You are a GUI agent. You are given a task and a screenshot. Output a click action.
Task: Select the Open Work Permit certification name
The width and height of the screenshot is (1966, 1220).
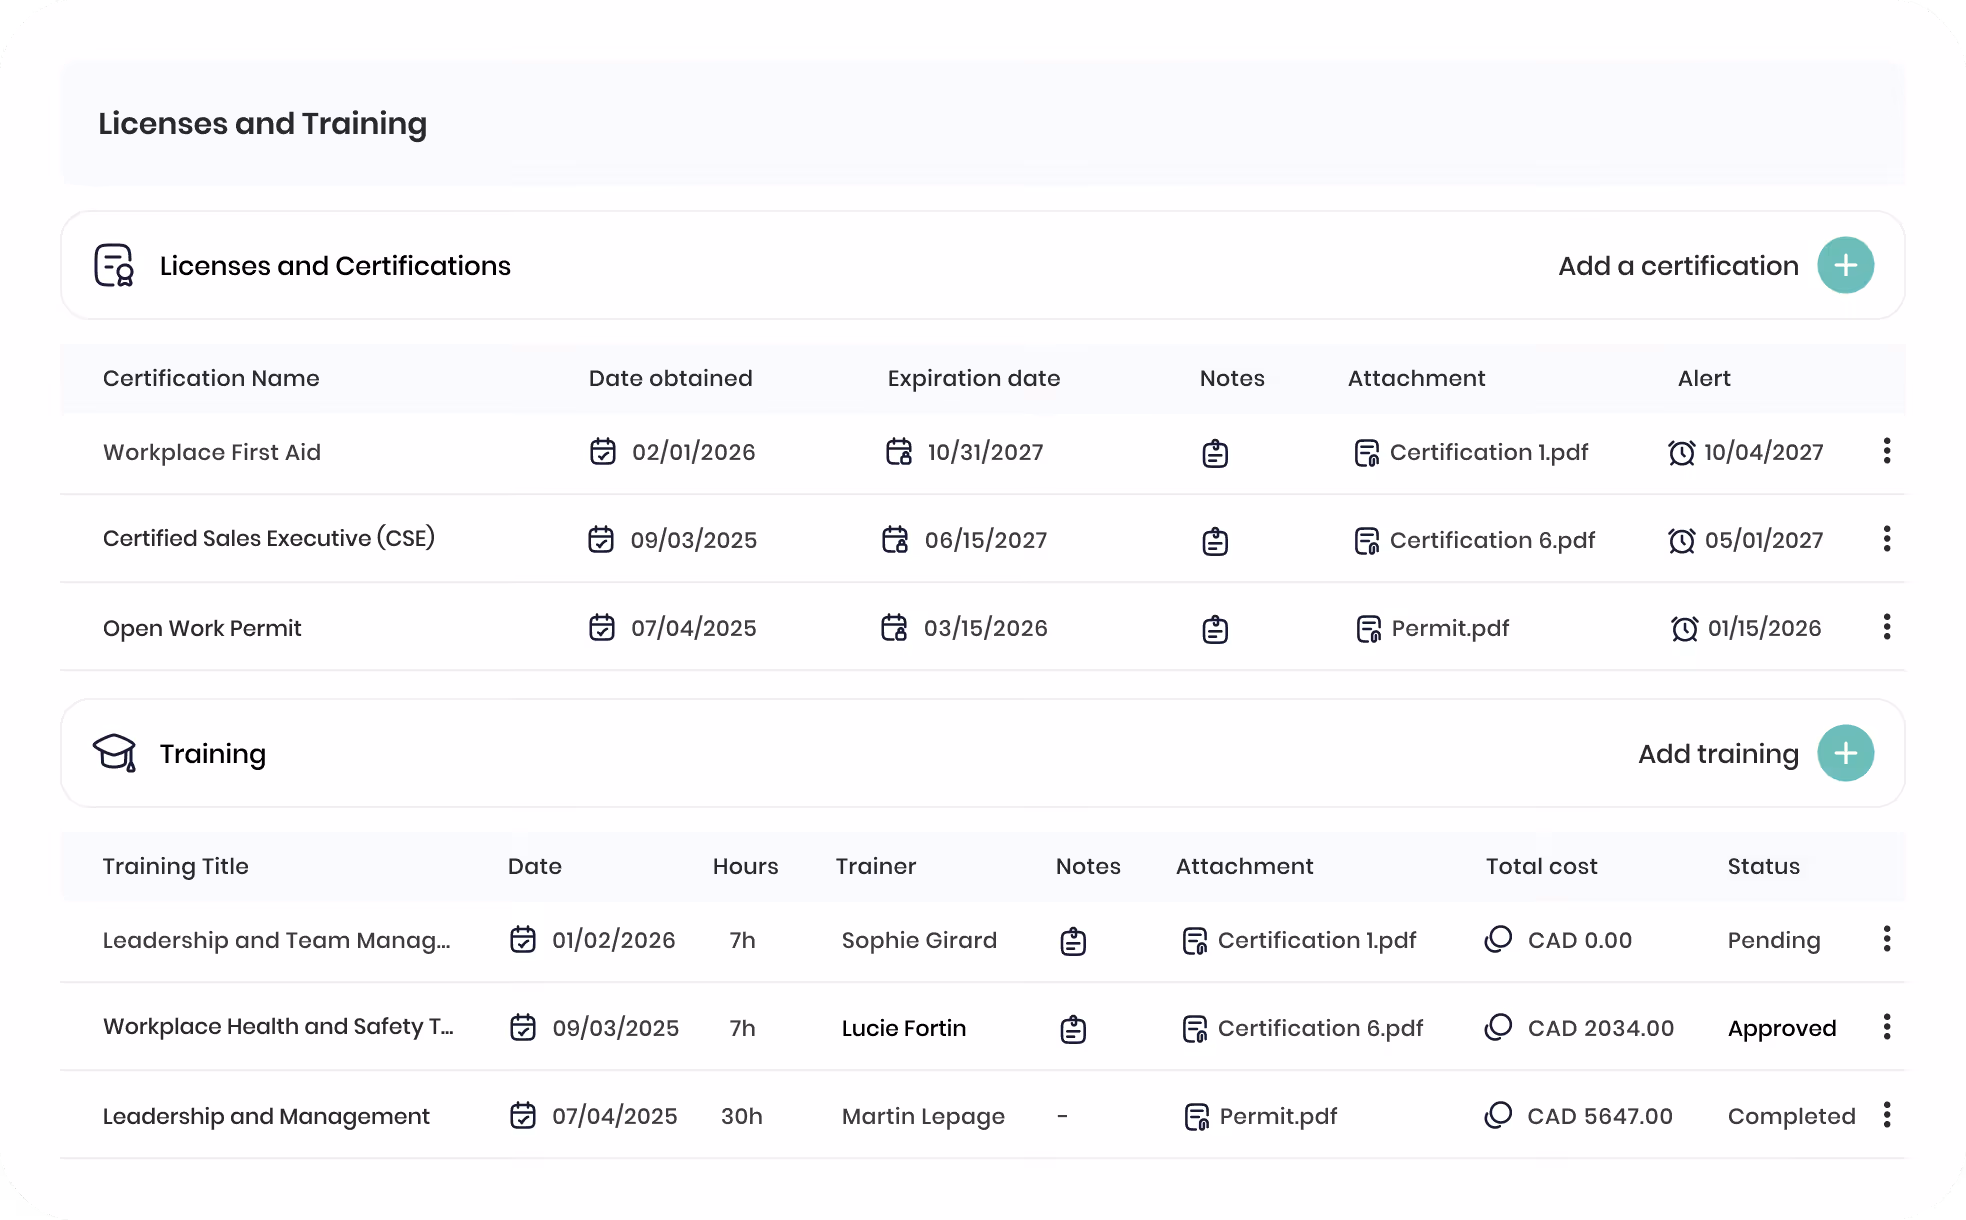tap(202, 628)
